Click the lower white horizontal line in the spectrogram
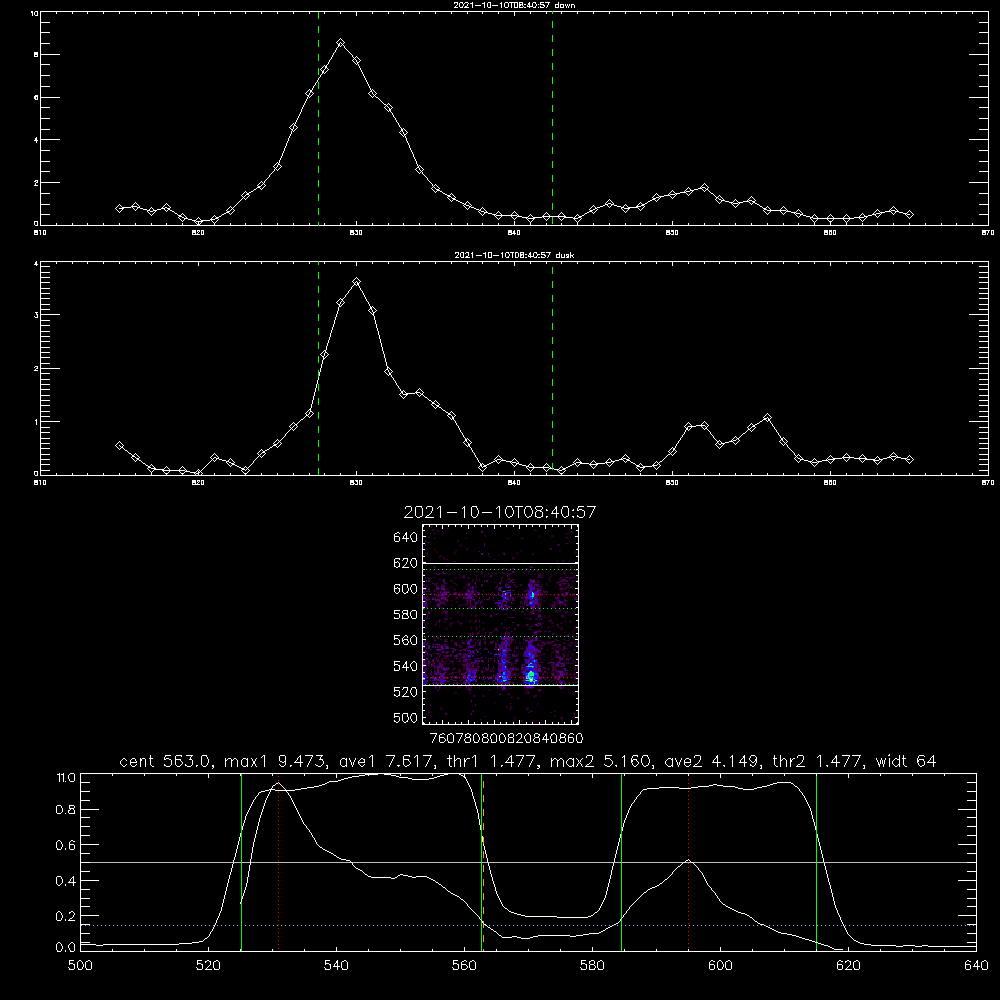1000x1000 pixels. pos(501,685)
